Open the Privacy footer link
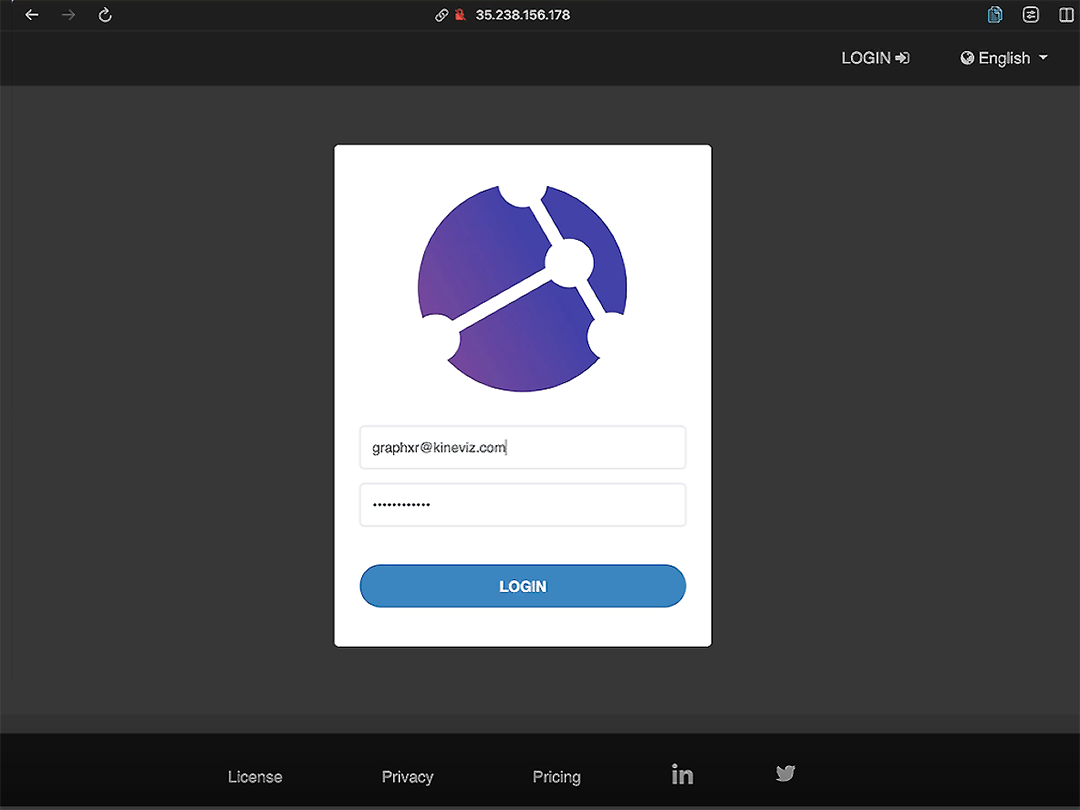Screen dimensions: 1080x810 tap(407, 777)
